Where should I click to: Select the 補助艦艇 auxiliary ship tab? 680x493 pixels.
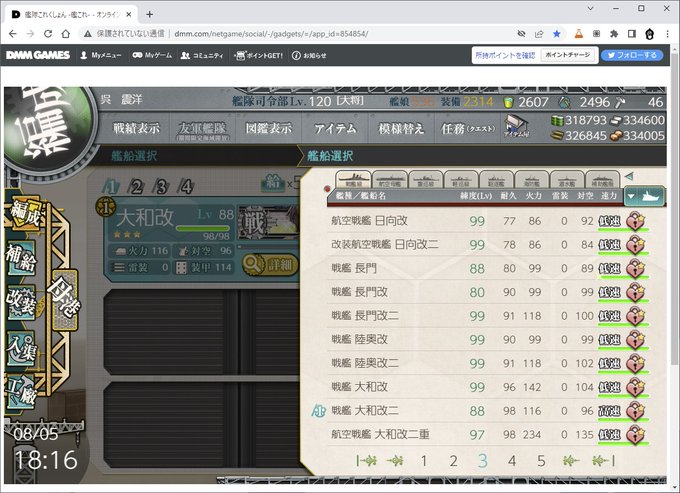coord(602,180)
